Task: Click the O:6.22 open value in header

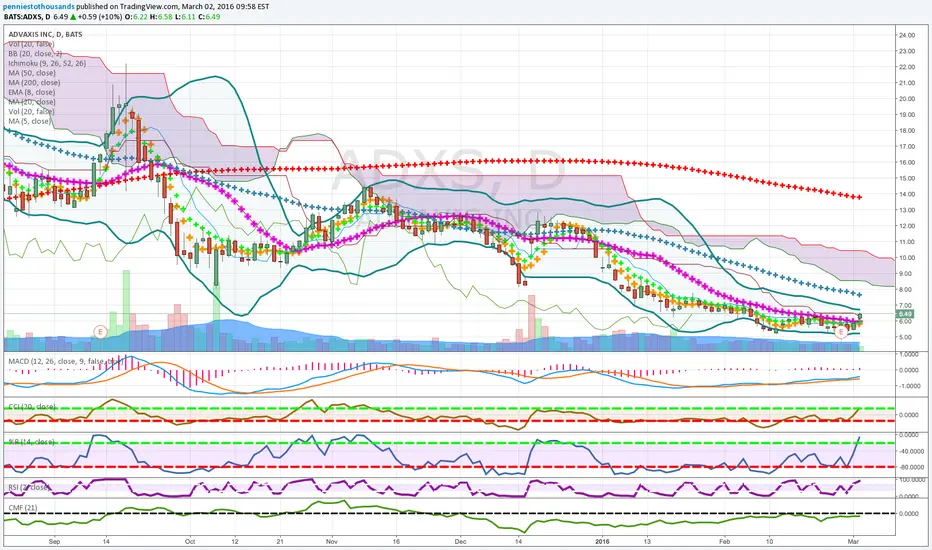Action: [x=135, y=17]
